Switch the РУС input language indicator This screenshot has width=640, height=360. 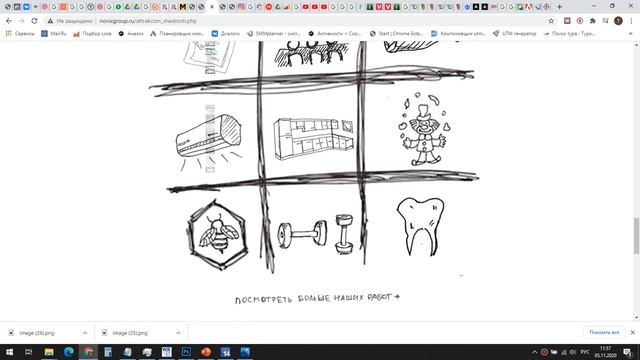(585, 352)
